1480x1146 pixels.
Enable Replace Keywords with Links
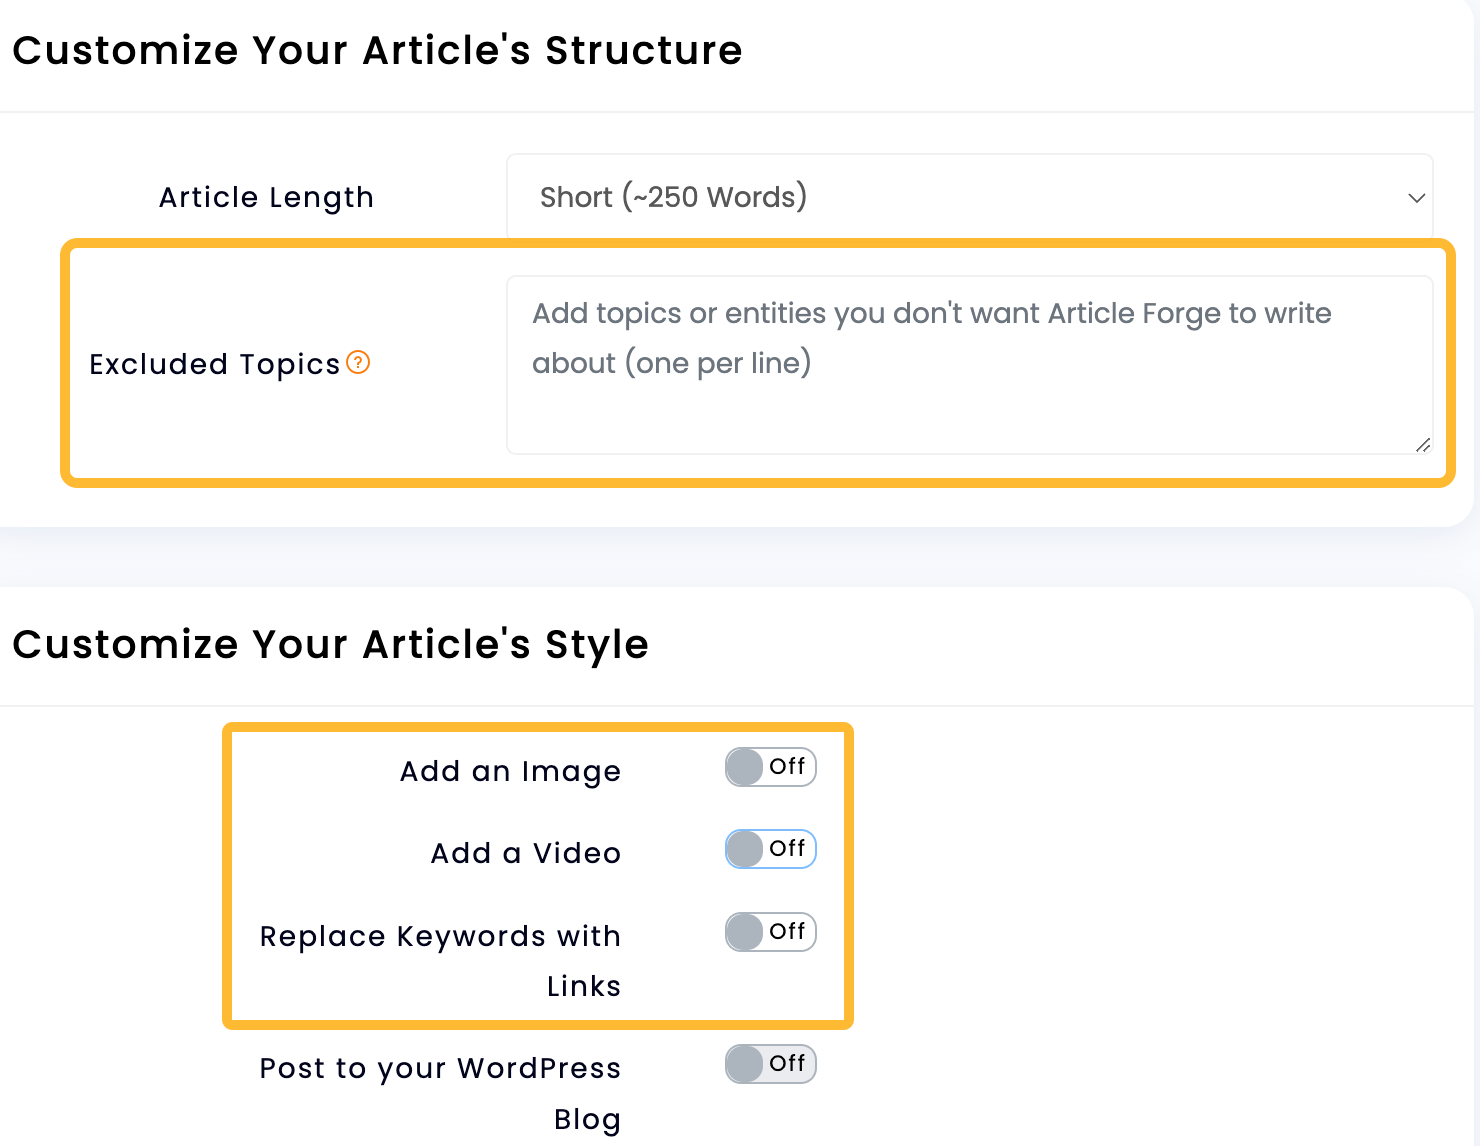click(770, 932)
